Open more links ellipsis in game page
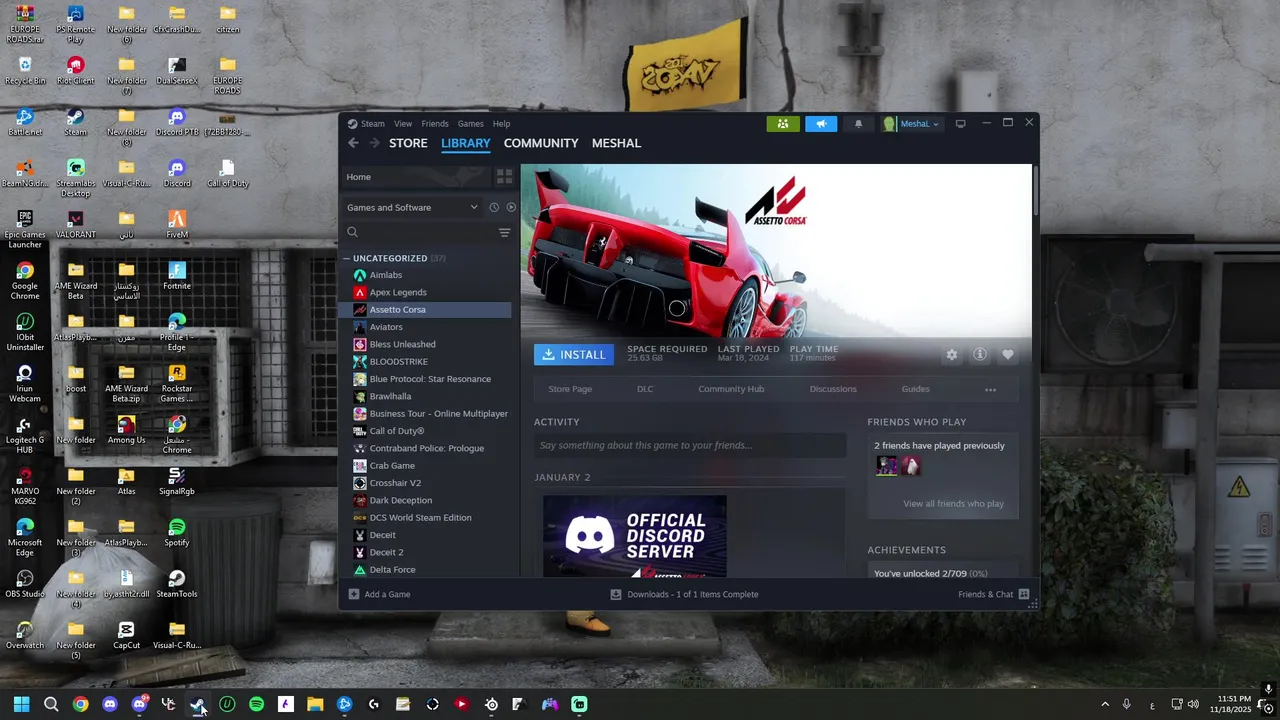The image size is (1280, 720). (x=990, y=389)
